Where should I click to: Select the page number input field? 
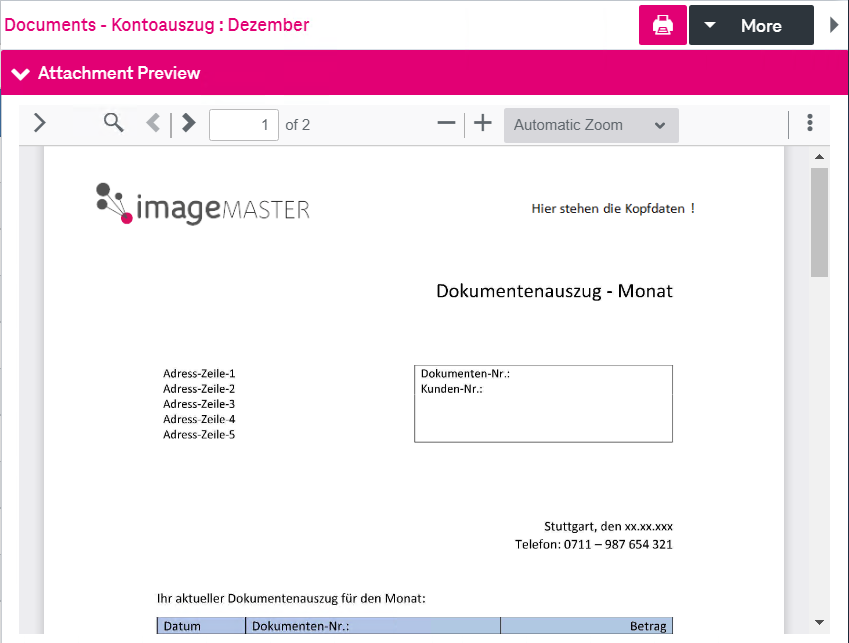coord(243,124)
